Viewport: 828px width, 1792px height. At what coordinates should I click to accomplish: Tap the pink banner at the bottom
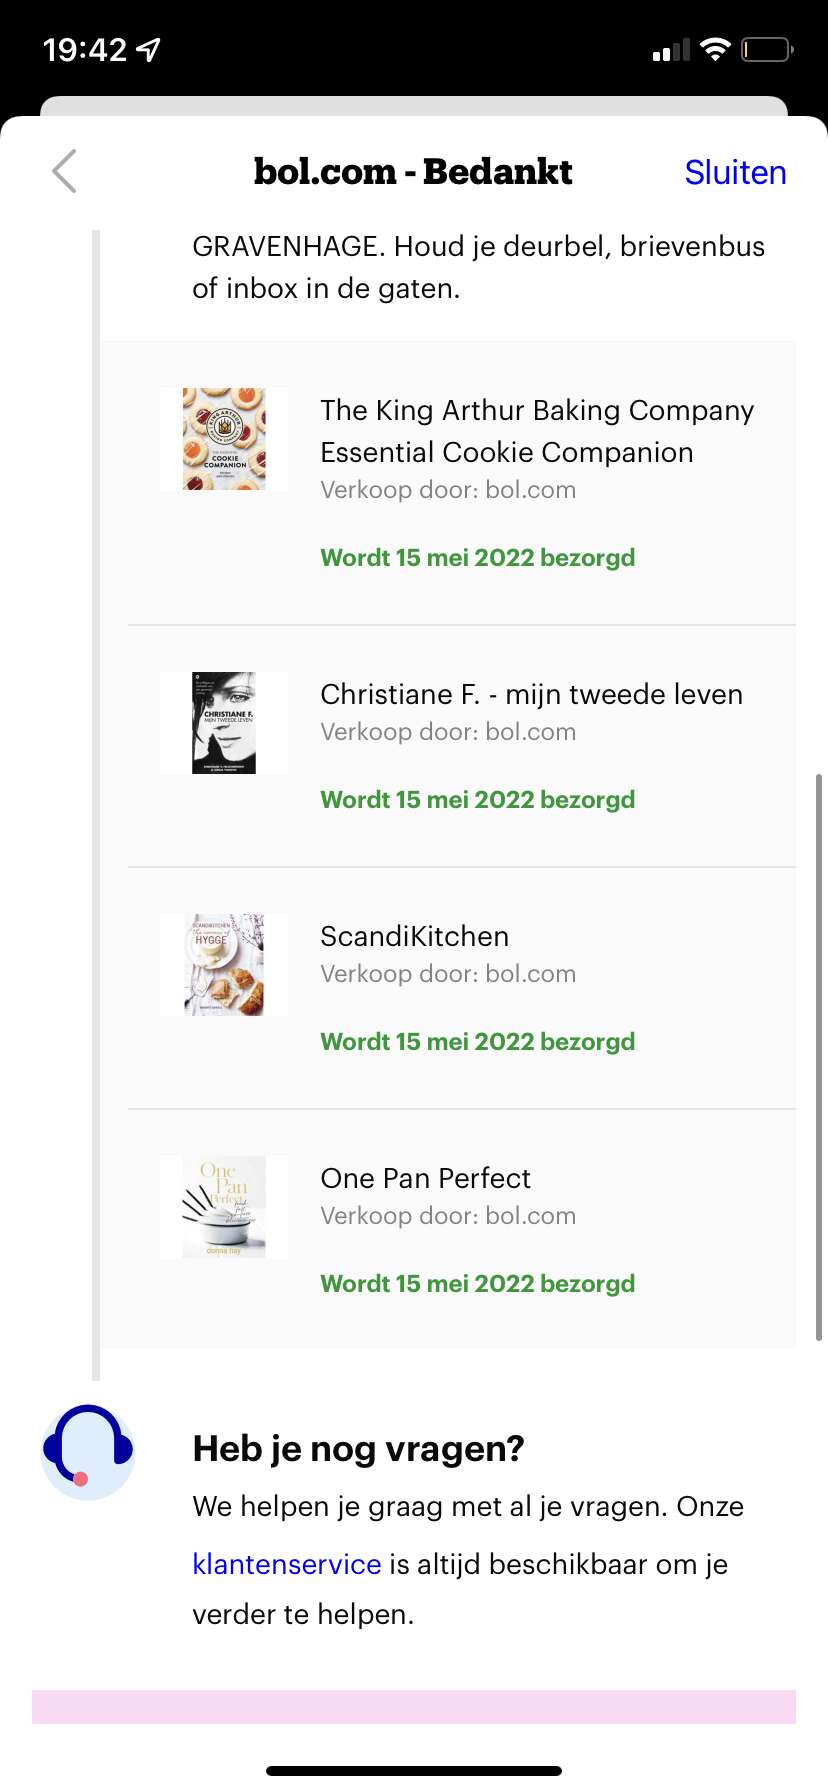[414, 1707]
